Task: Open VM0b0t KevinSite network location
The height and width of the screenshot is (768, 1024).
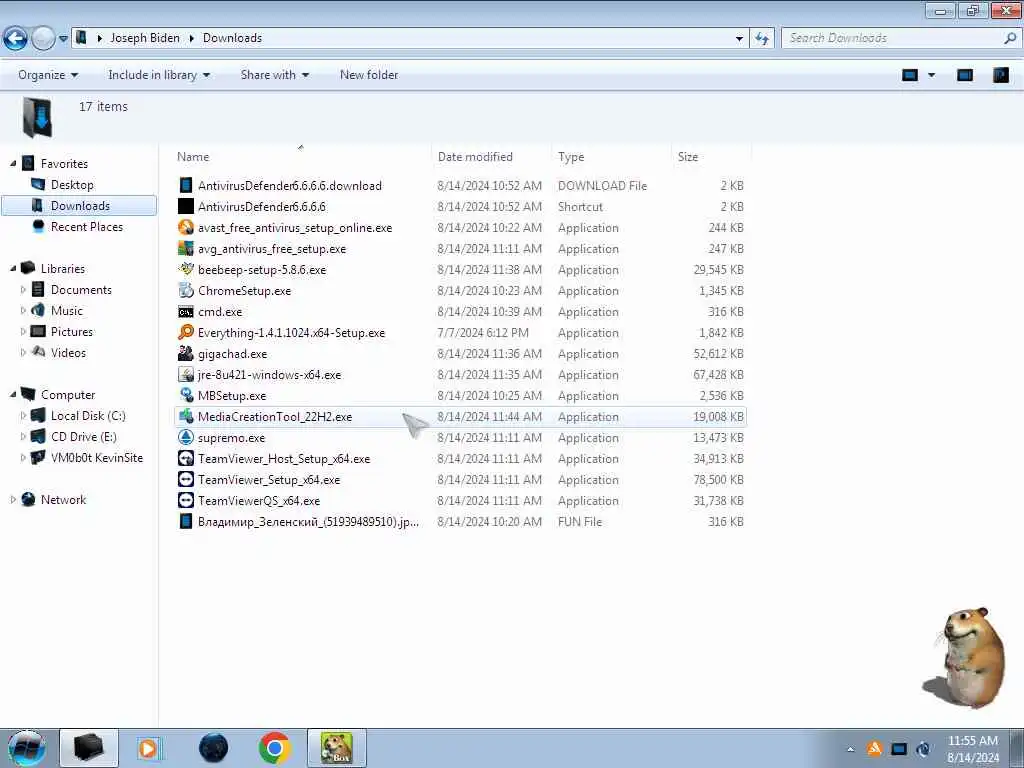Action: click(x=97, y=457)
